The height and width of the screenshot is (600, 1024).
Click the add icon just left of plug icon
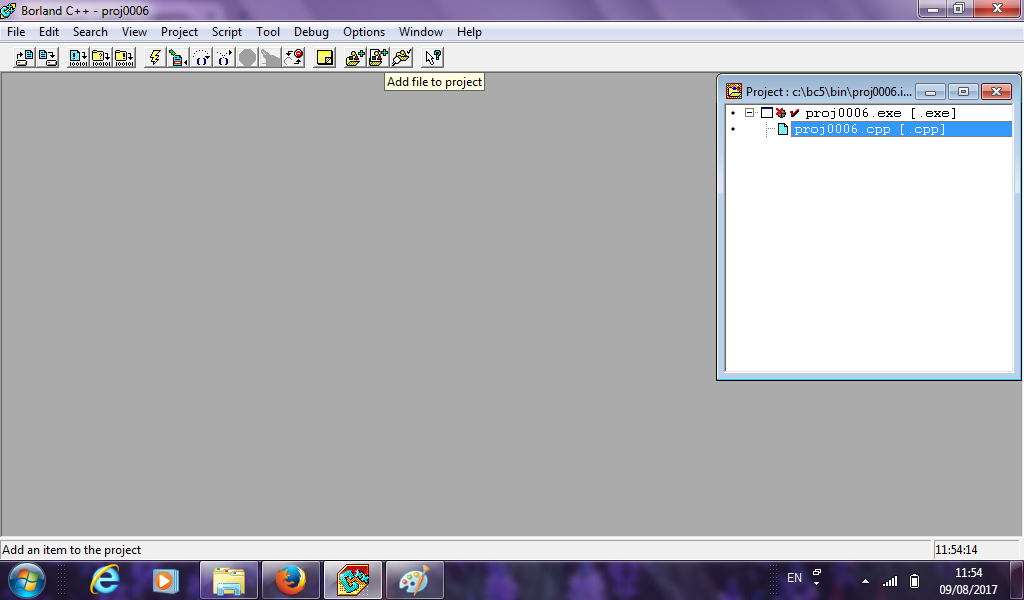click(378, 57)
